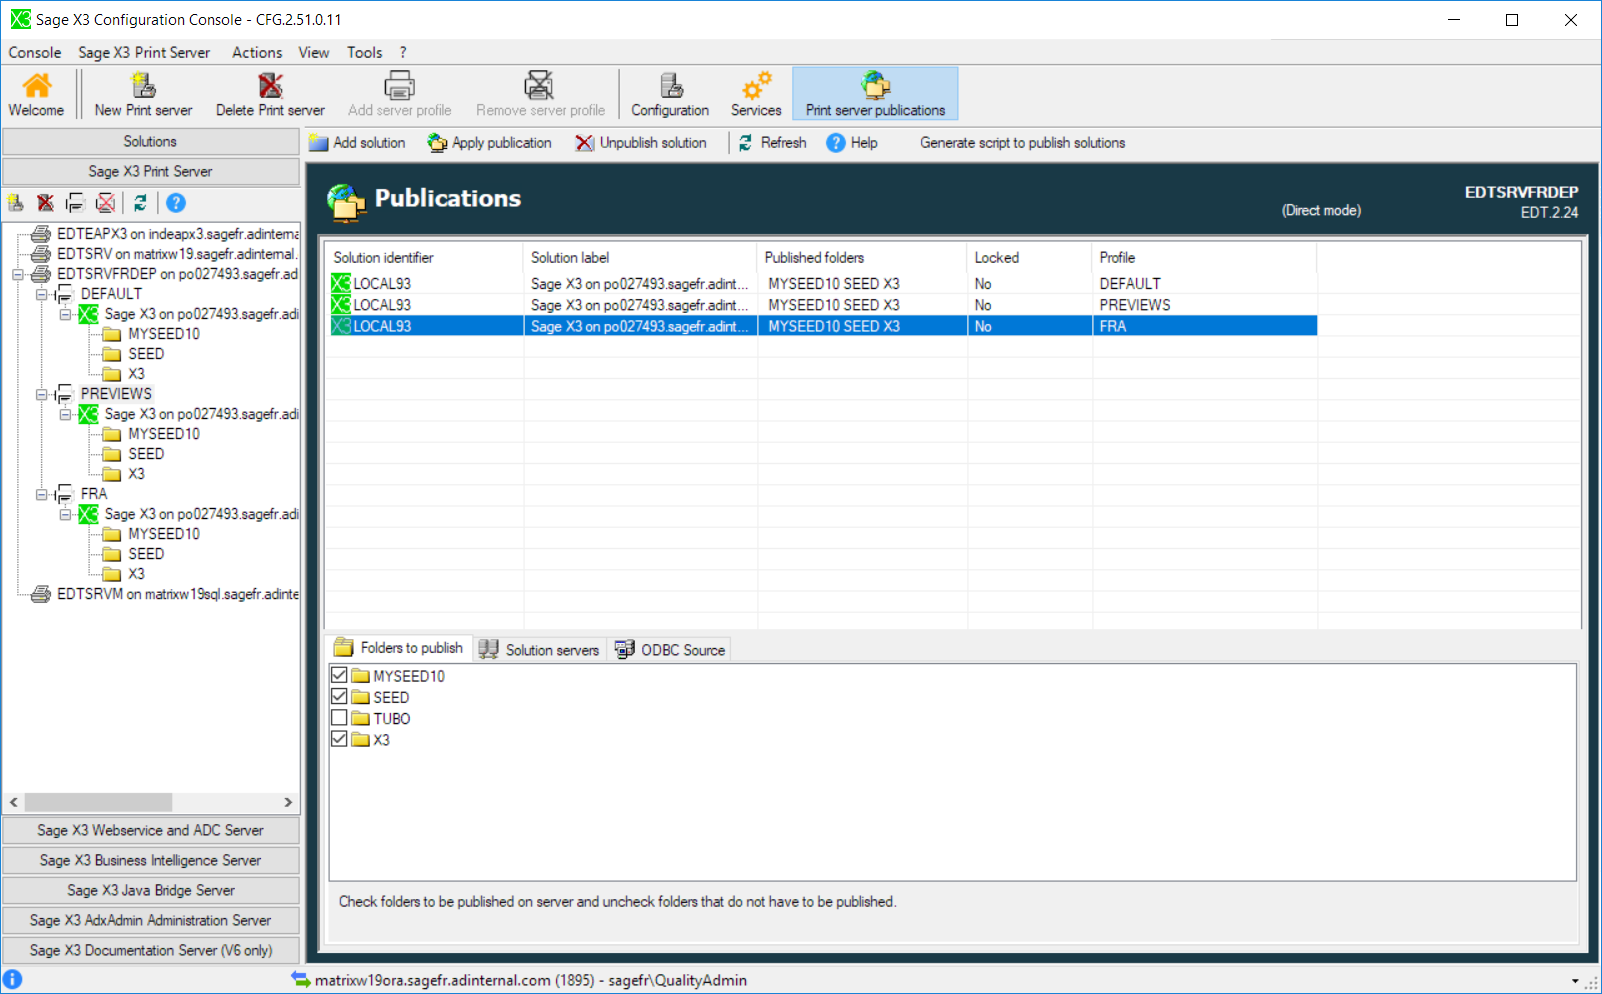Select the Delete Print server icon
Screen dimensions: 1602x994
click(269, 93)
